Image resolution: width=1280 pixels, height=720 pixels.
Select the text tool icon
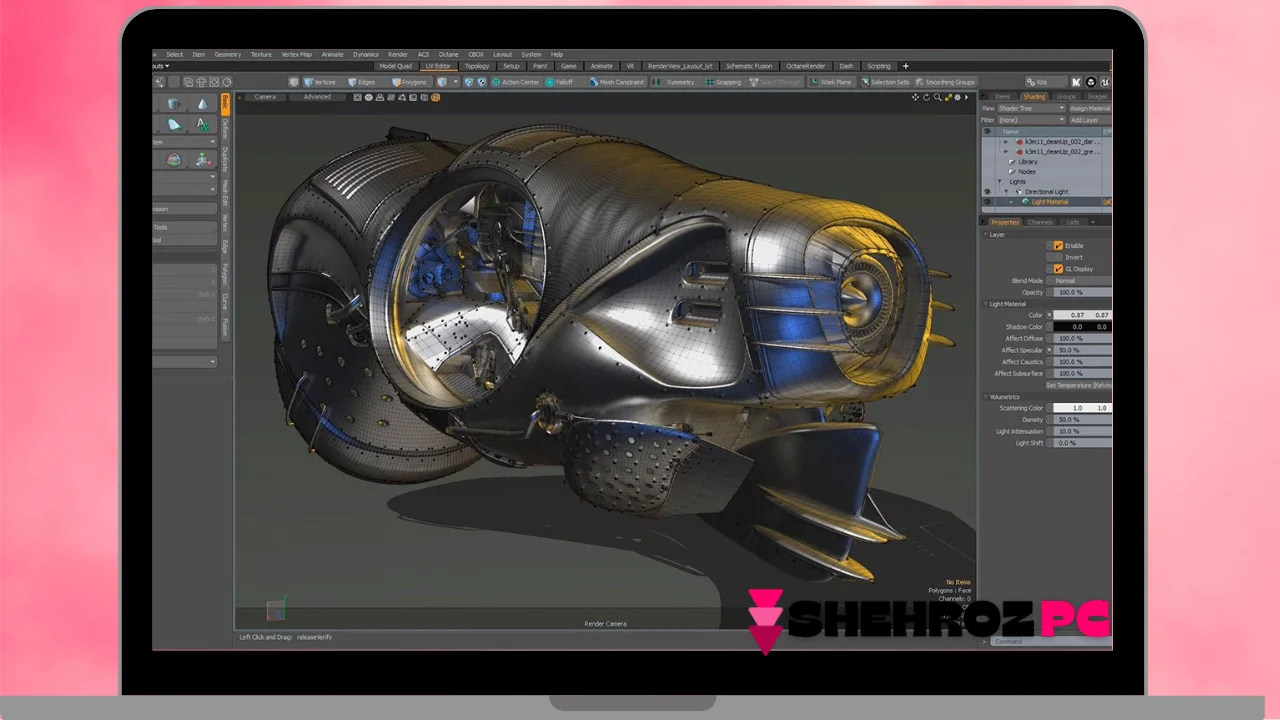pyautogui.click(x=203, y=125)
